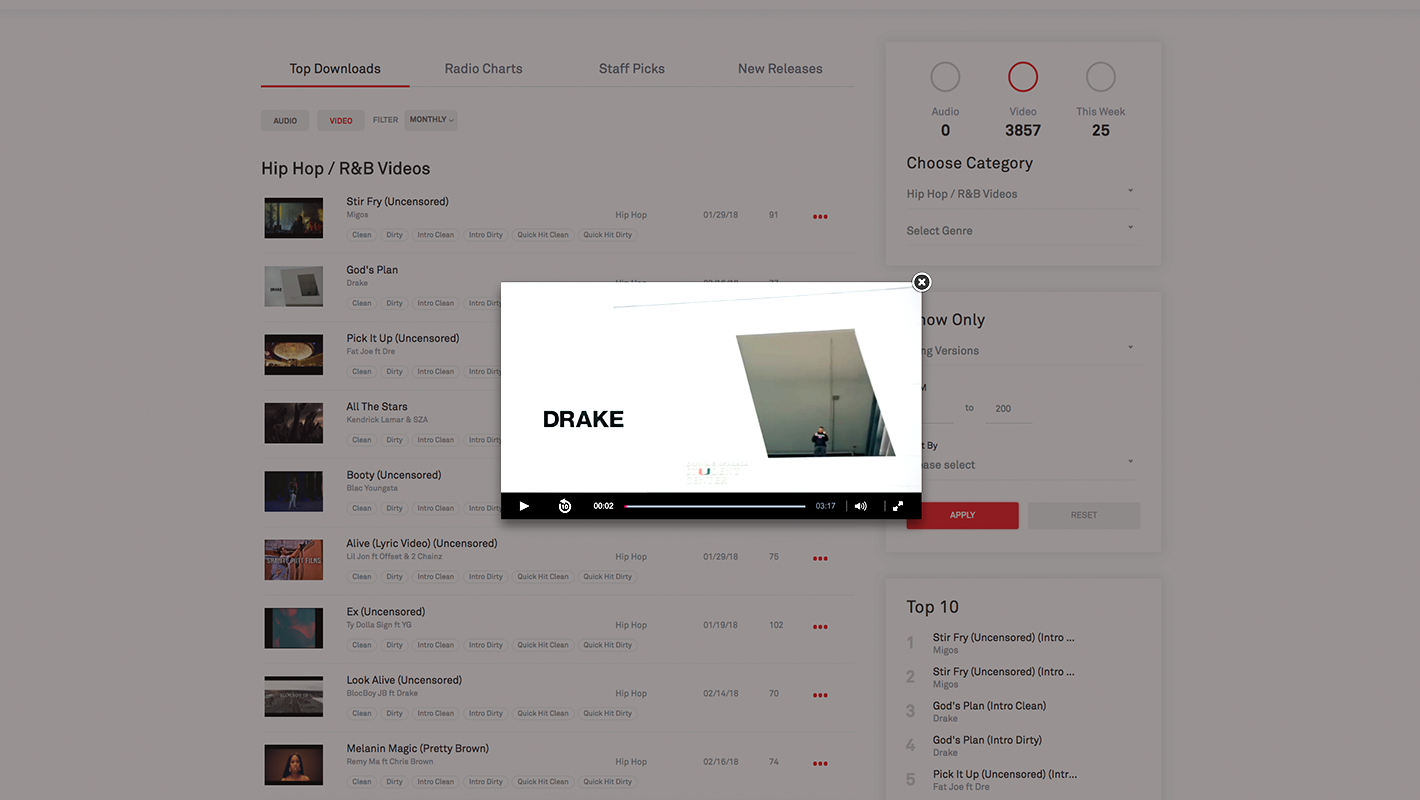
Task: Mute the video volume
Action: coord(860,506)
